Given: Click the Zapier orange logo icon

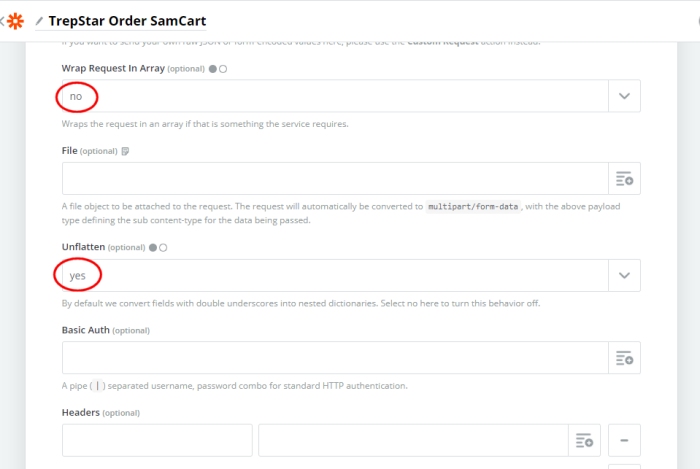Looking at the screenshot, I should 16,21.
